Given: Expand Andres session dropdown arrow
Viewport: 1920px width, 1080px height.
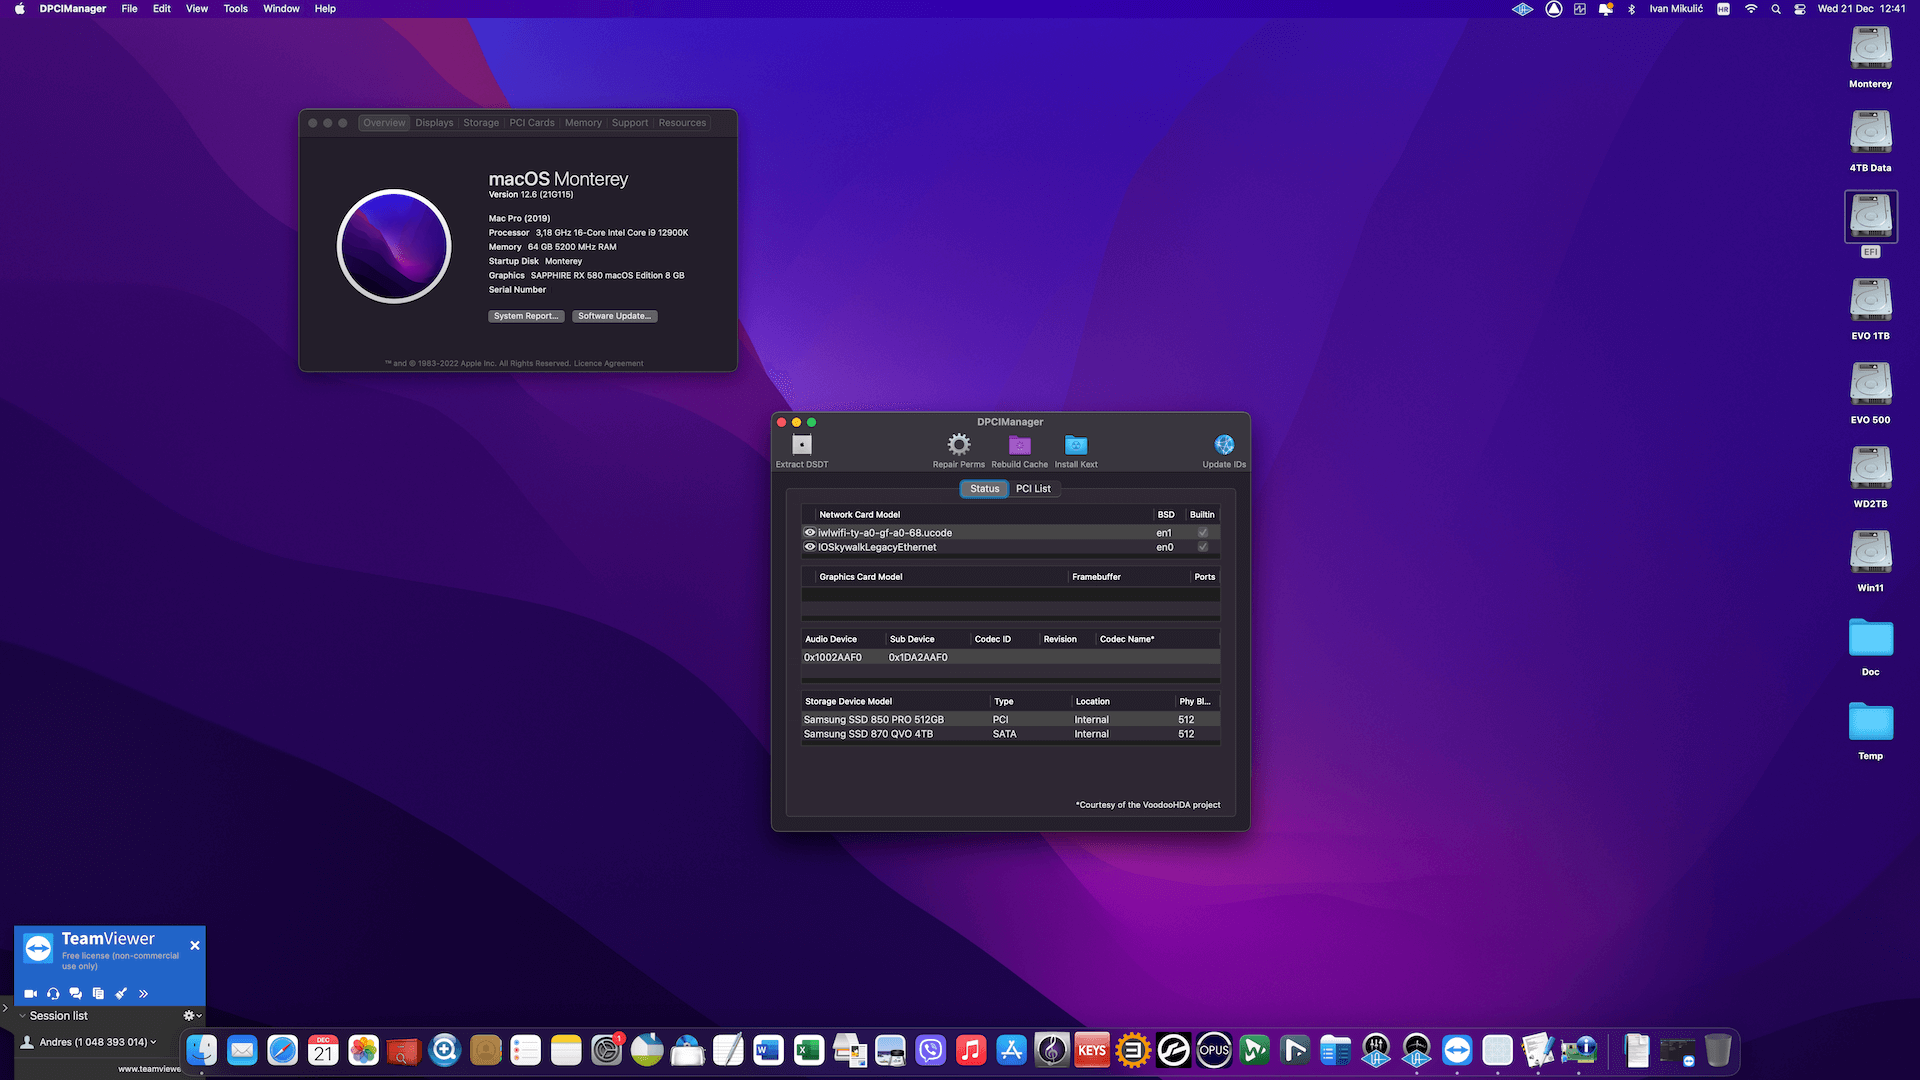Looking at the screenshot, I should [x=153, y=1042].
